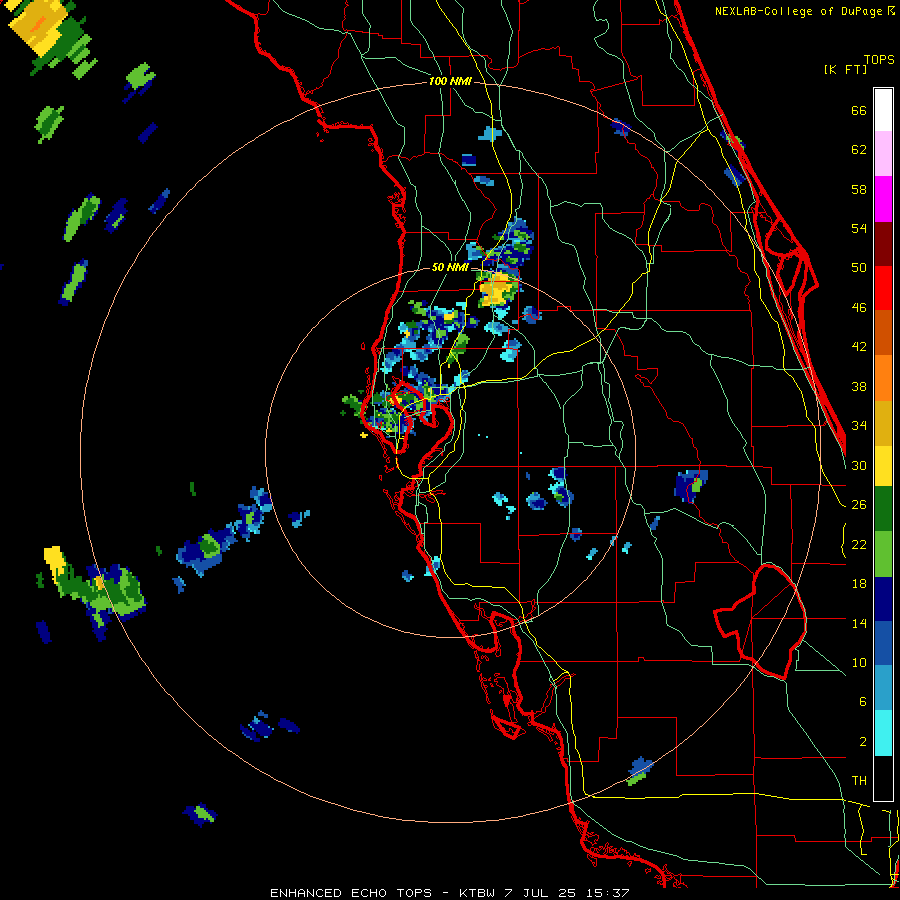Select the white swatch beside legend value 66
The image size is (900, 900).
click(883, 110)
